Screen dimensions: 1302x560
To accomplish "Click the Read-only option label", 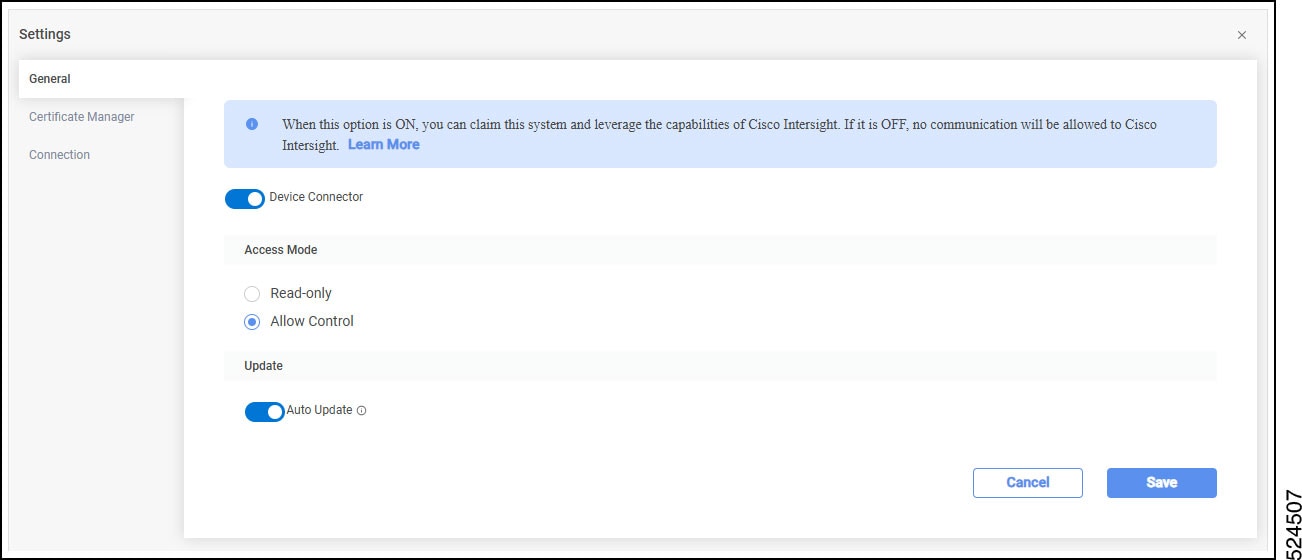I will (x=301, y=293).
